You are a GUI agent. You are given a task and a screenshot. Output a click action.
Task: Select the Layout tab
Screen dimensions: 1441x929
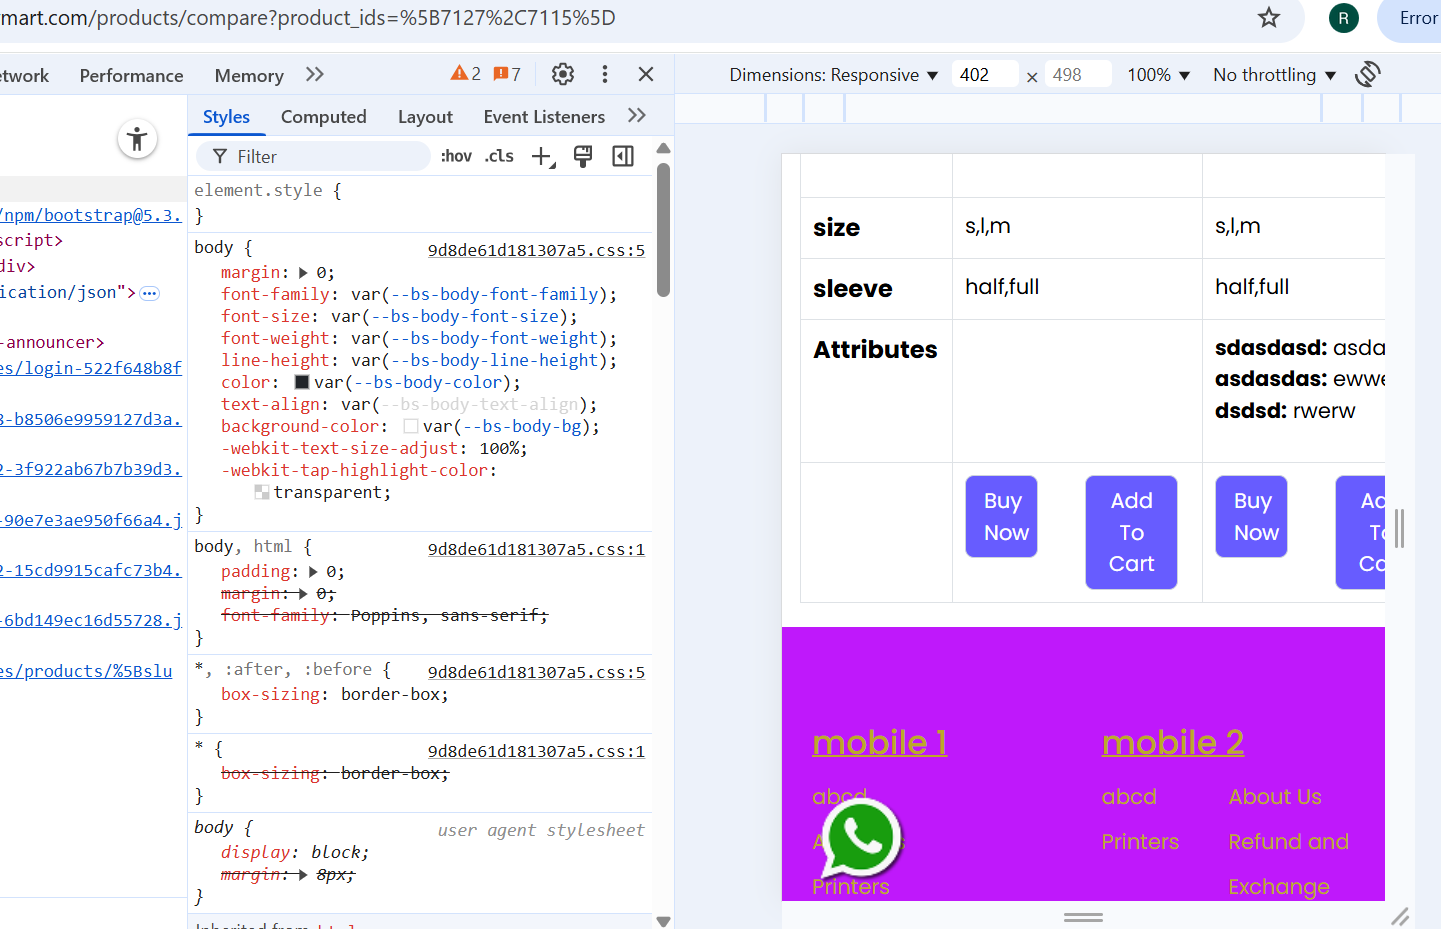425,117
